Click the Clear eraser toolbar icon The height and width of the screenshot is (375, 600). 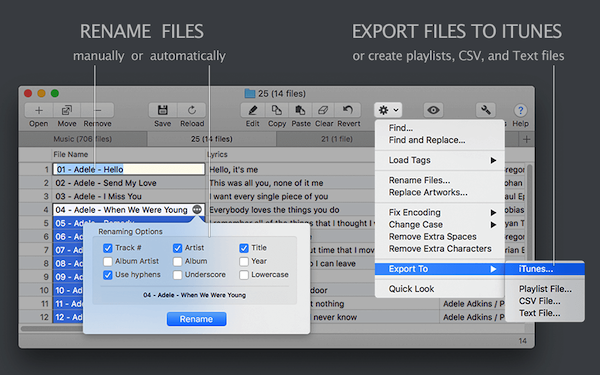pyautogui.click(x=323, y=111)
